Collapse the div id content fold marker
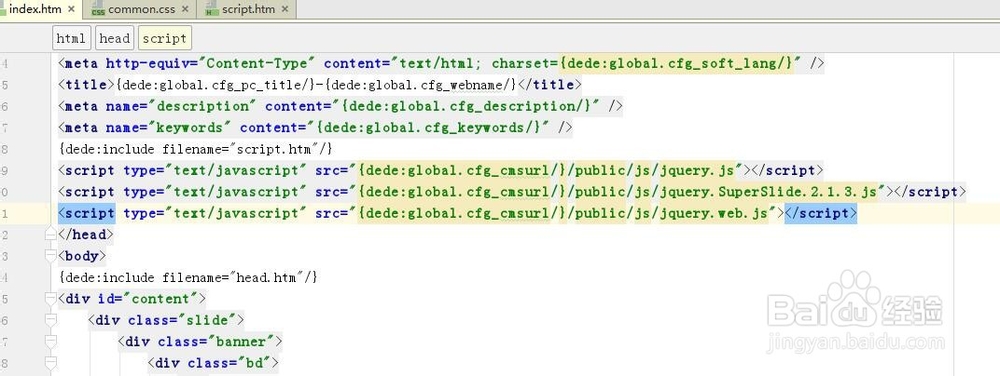The width and height of the screenshot is (1000, 376). pyautogui.click(x=51, y=299)
